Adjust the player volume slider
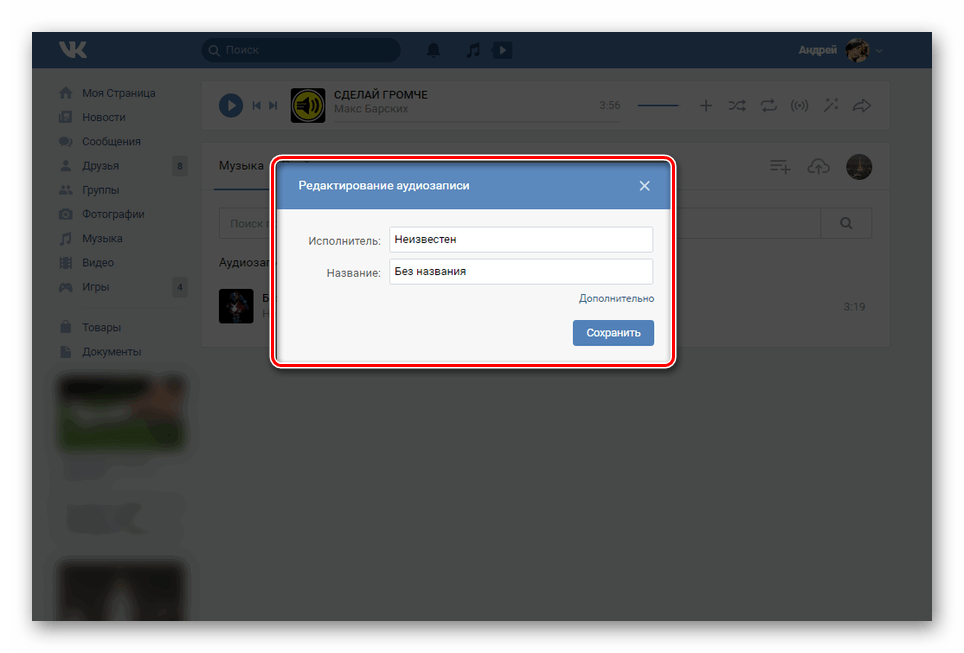Image resolution: width=964 pixels, height=653 pixels. tap(658, 105)
